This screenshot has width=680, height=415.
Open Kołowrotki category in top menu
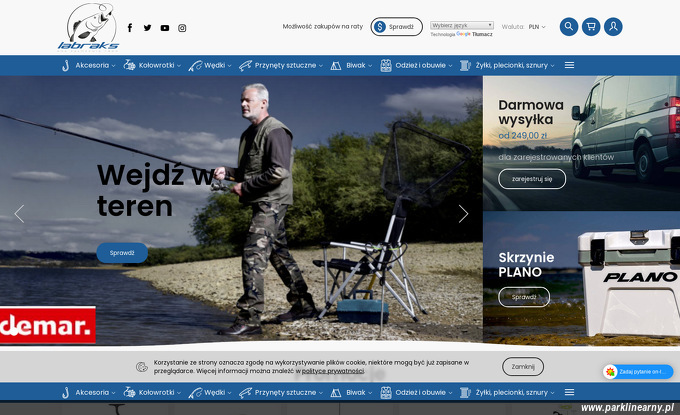click(156, 65)
